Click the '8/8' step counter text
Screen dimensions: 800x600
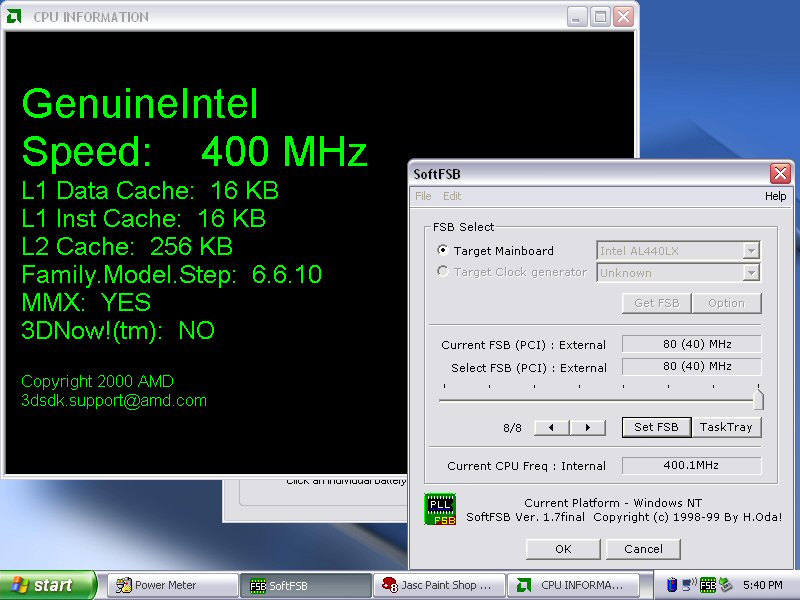click(x=512, y=428)
